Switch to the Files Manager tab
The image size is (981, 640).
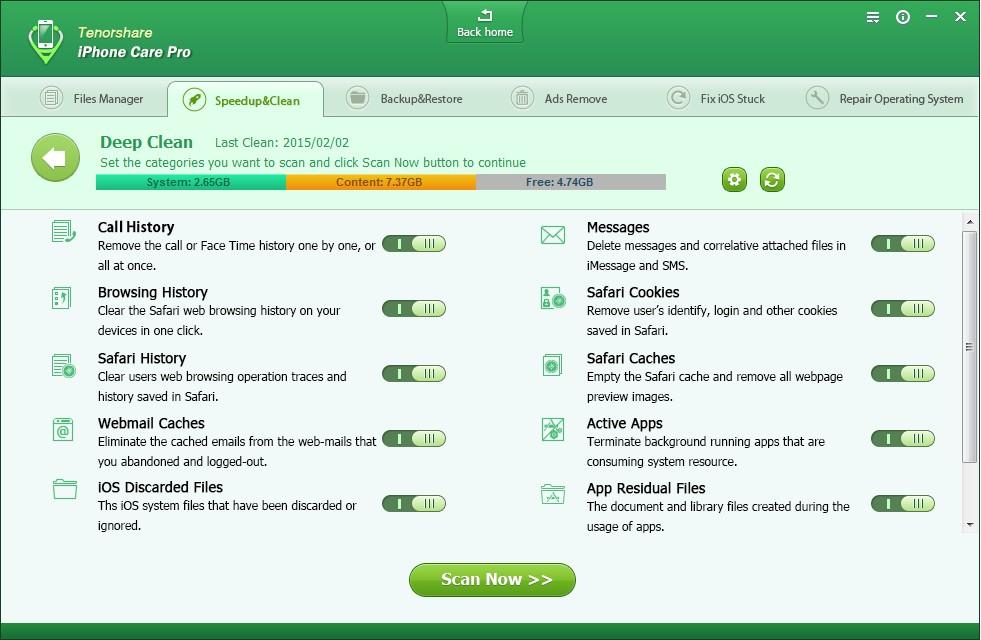91,99
